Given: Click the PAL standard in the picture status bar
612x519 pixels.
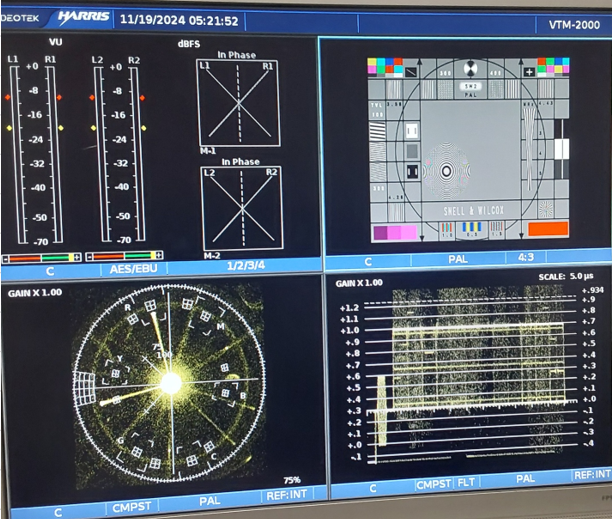Looking at the screenshot, I should [458, 259].
